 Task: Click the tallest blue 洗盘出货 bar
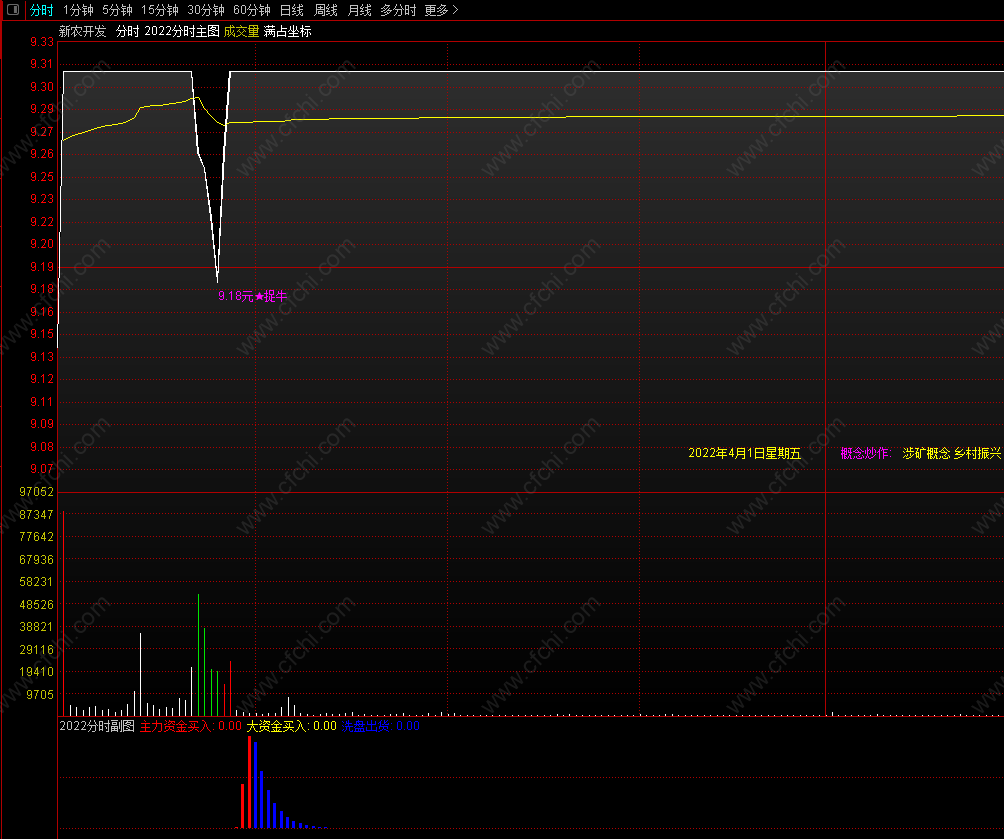pyautogui.click(x=255, y=785)
